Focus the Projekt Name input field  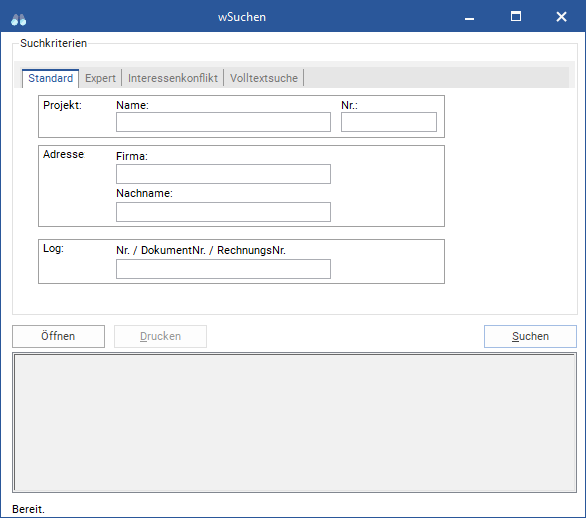223,122
